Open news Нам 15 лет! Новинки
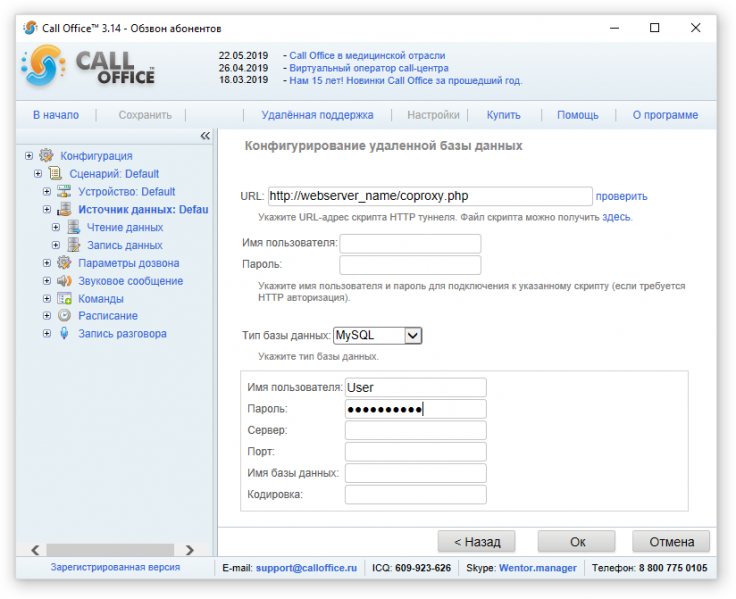This screenshot has height=599, width=736. coord(406,81)
